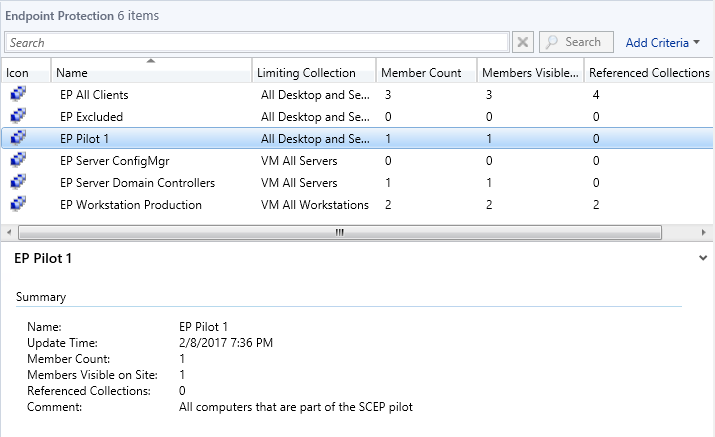Sort by the Member Count column
The width and height of the screenshot is (715, 437).
424,73
